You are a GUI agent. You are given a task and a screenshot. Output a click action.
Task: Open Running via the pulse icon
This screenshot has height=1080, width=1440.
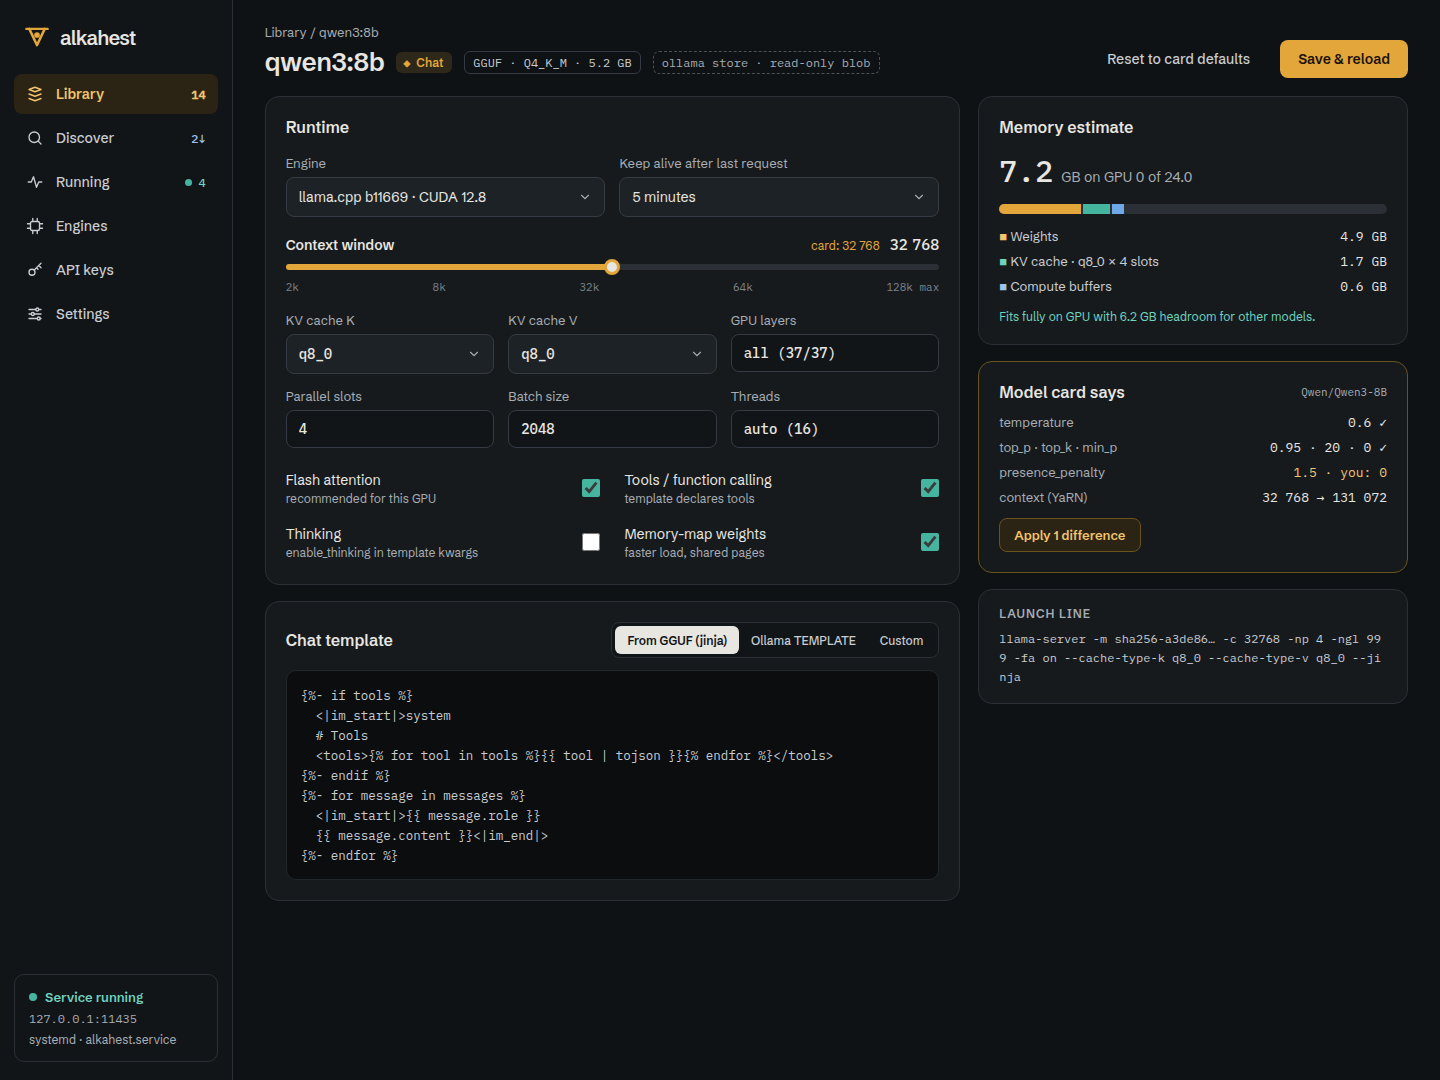(x=35, y=182)
